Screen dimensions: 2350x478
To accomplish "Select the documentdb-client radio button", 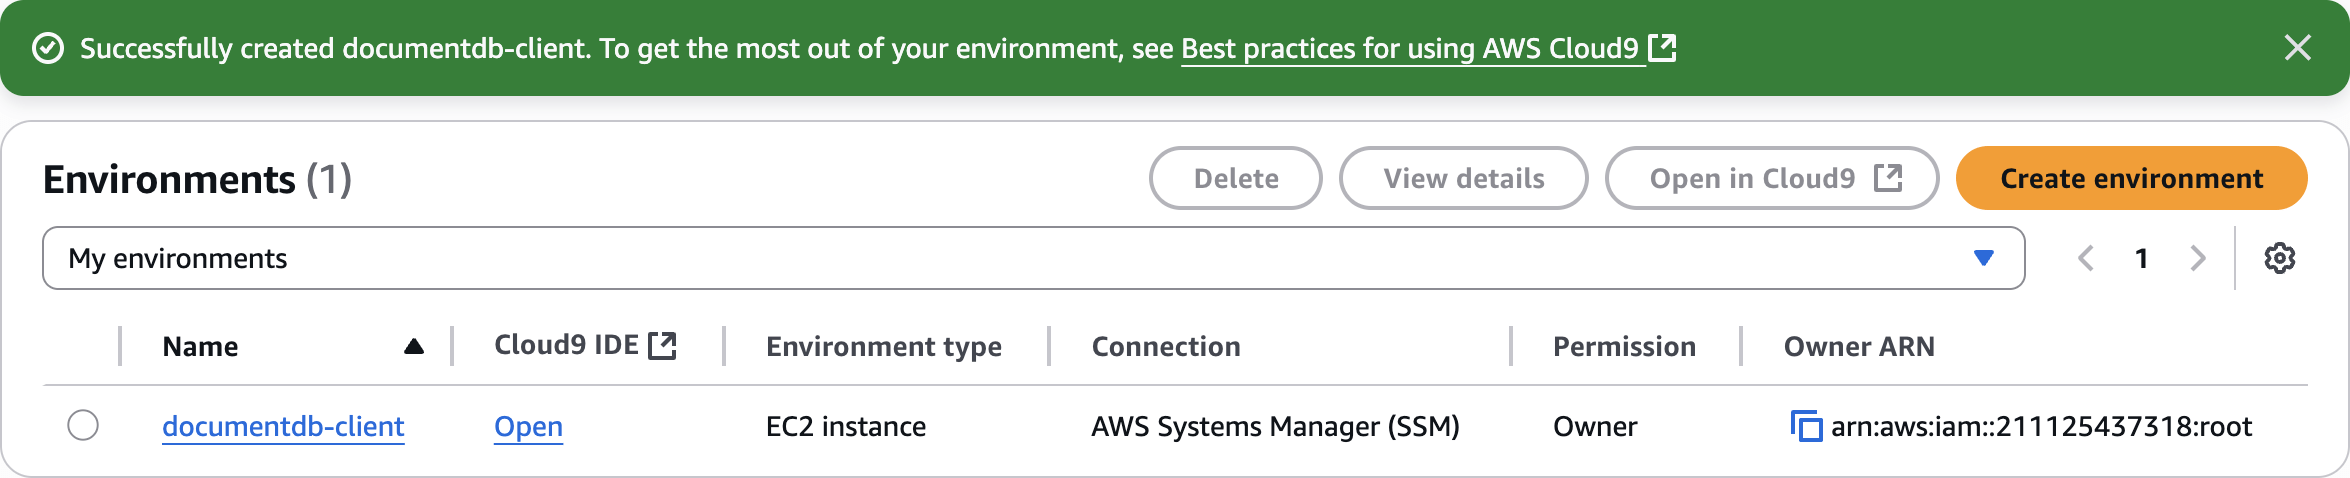I will [x=83, y=425].
